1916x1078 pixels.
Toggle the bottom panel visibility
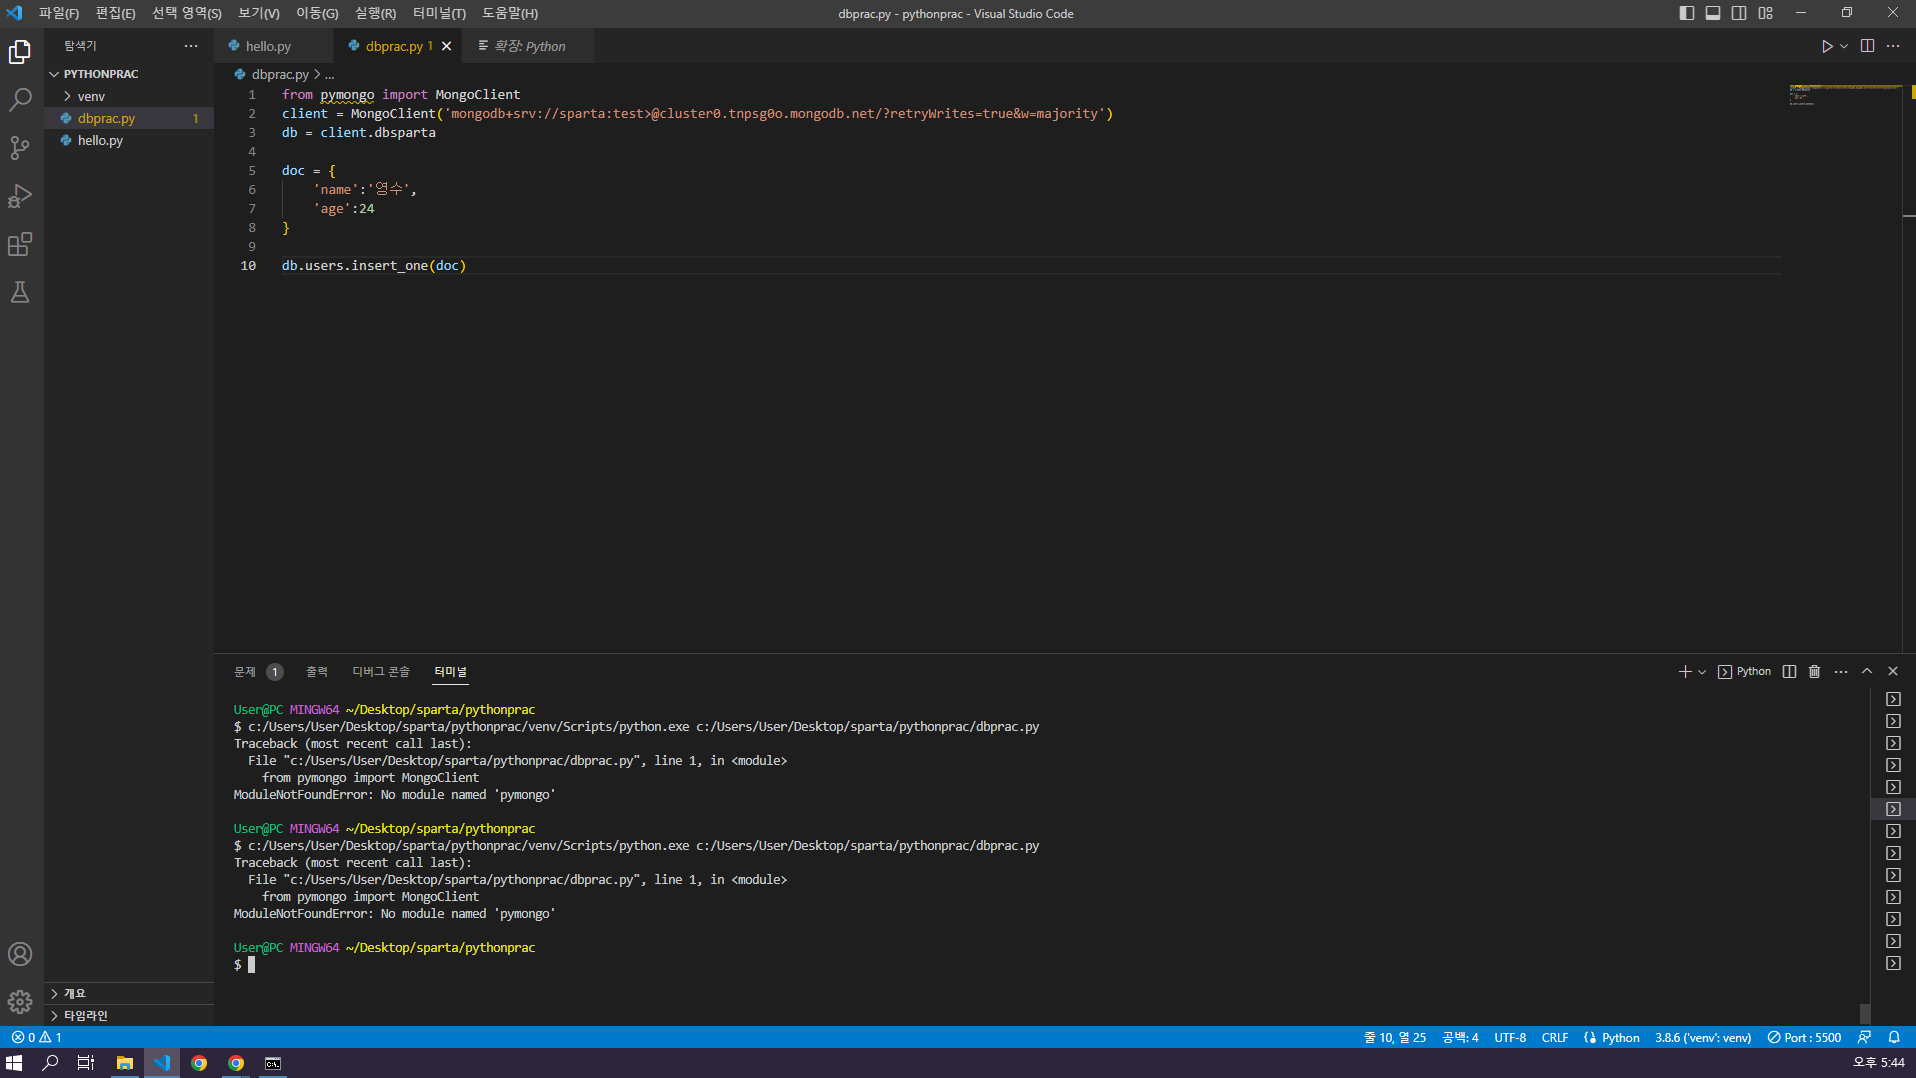click(1713, 13)
